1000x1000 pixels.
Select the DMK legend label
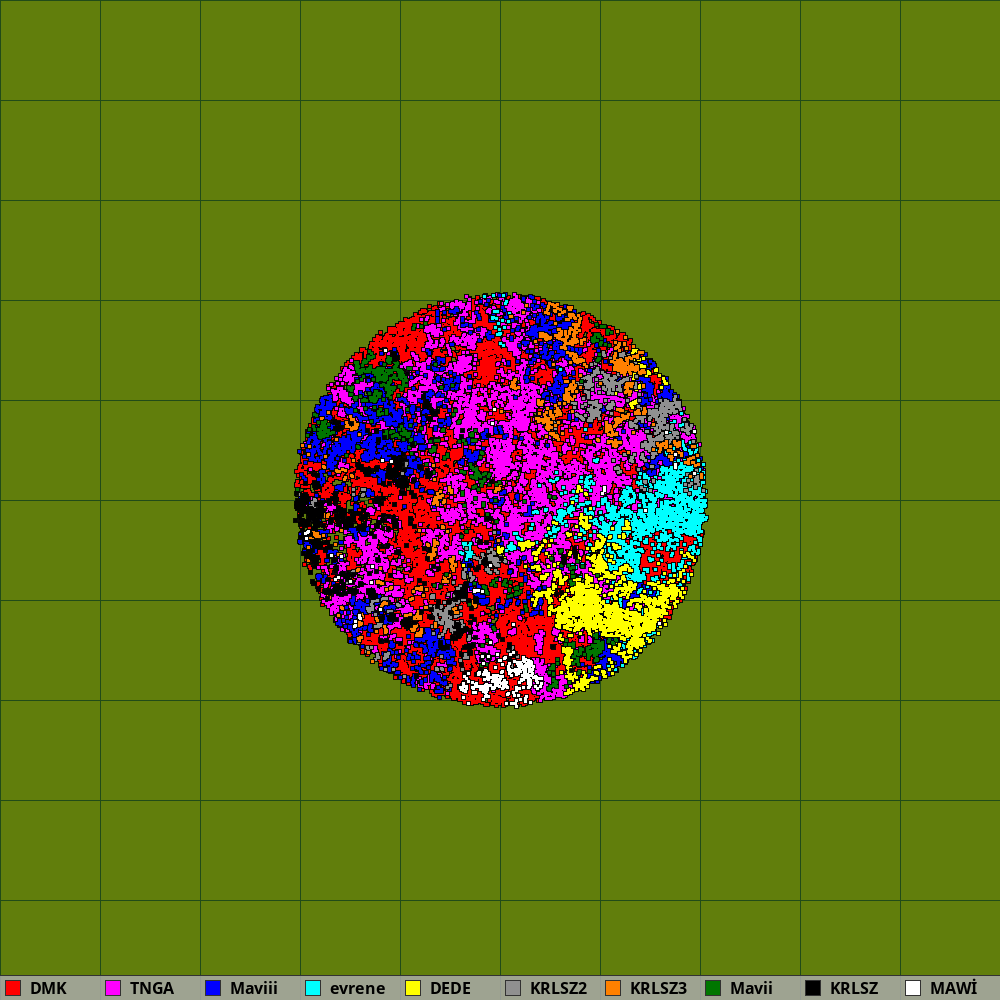(x=48, y=988)
